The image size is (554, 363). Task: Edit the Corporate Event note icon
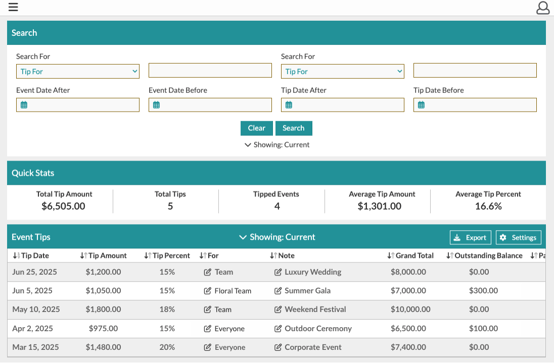(278, 347)
